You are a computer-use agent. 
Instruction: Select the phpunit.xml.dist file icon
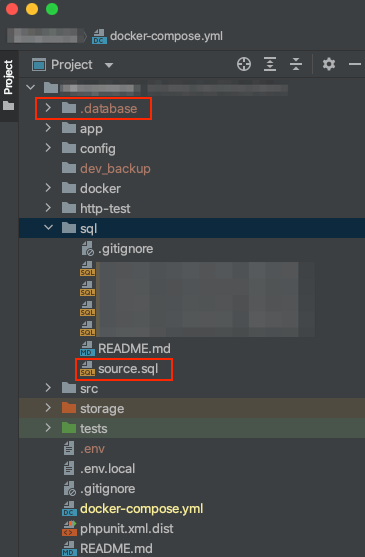69,528
